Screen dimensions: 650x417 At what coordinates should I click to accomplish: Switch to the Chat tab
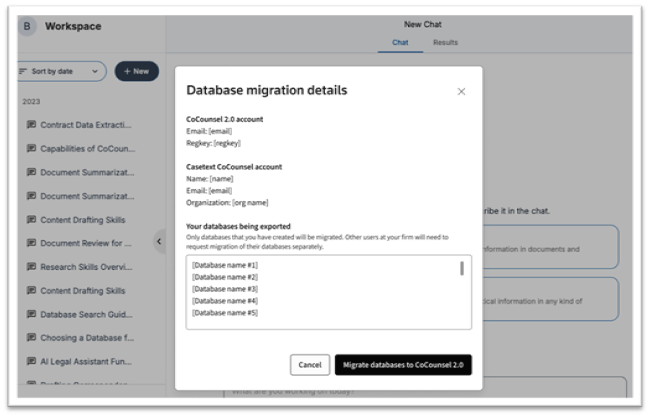tap(400, 43)
